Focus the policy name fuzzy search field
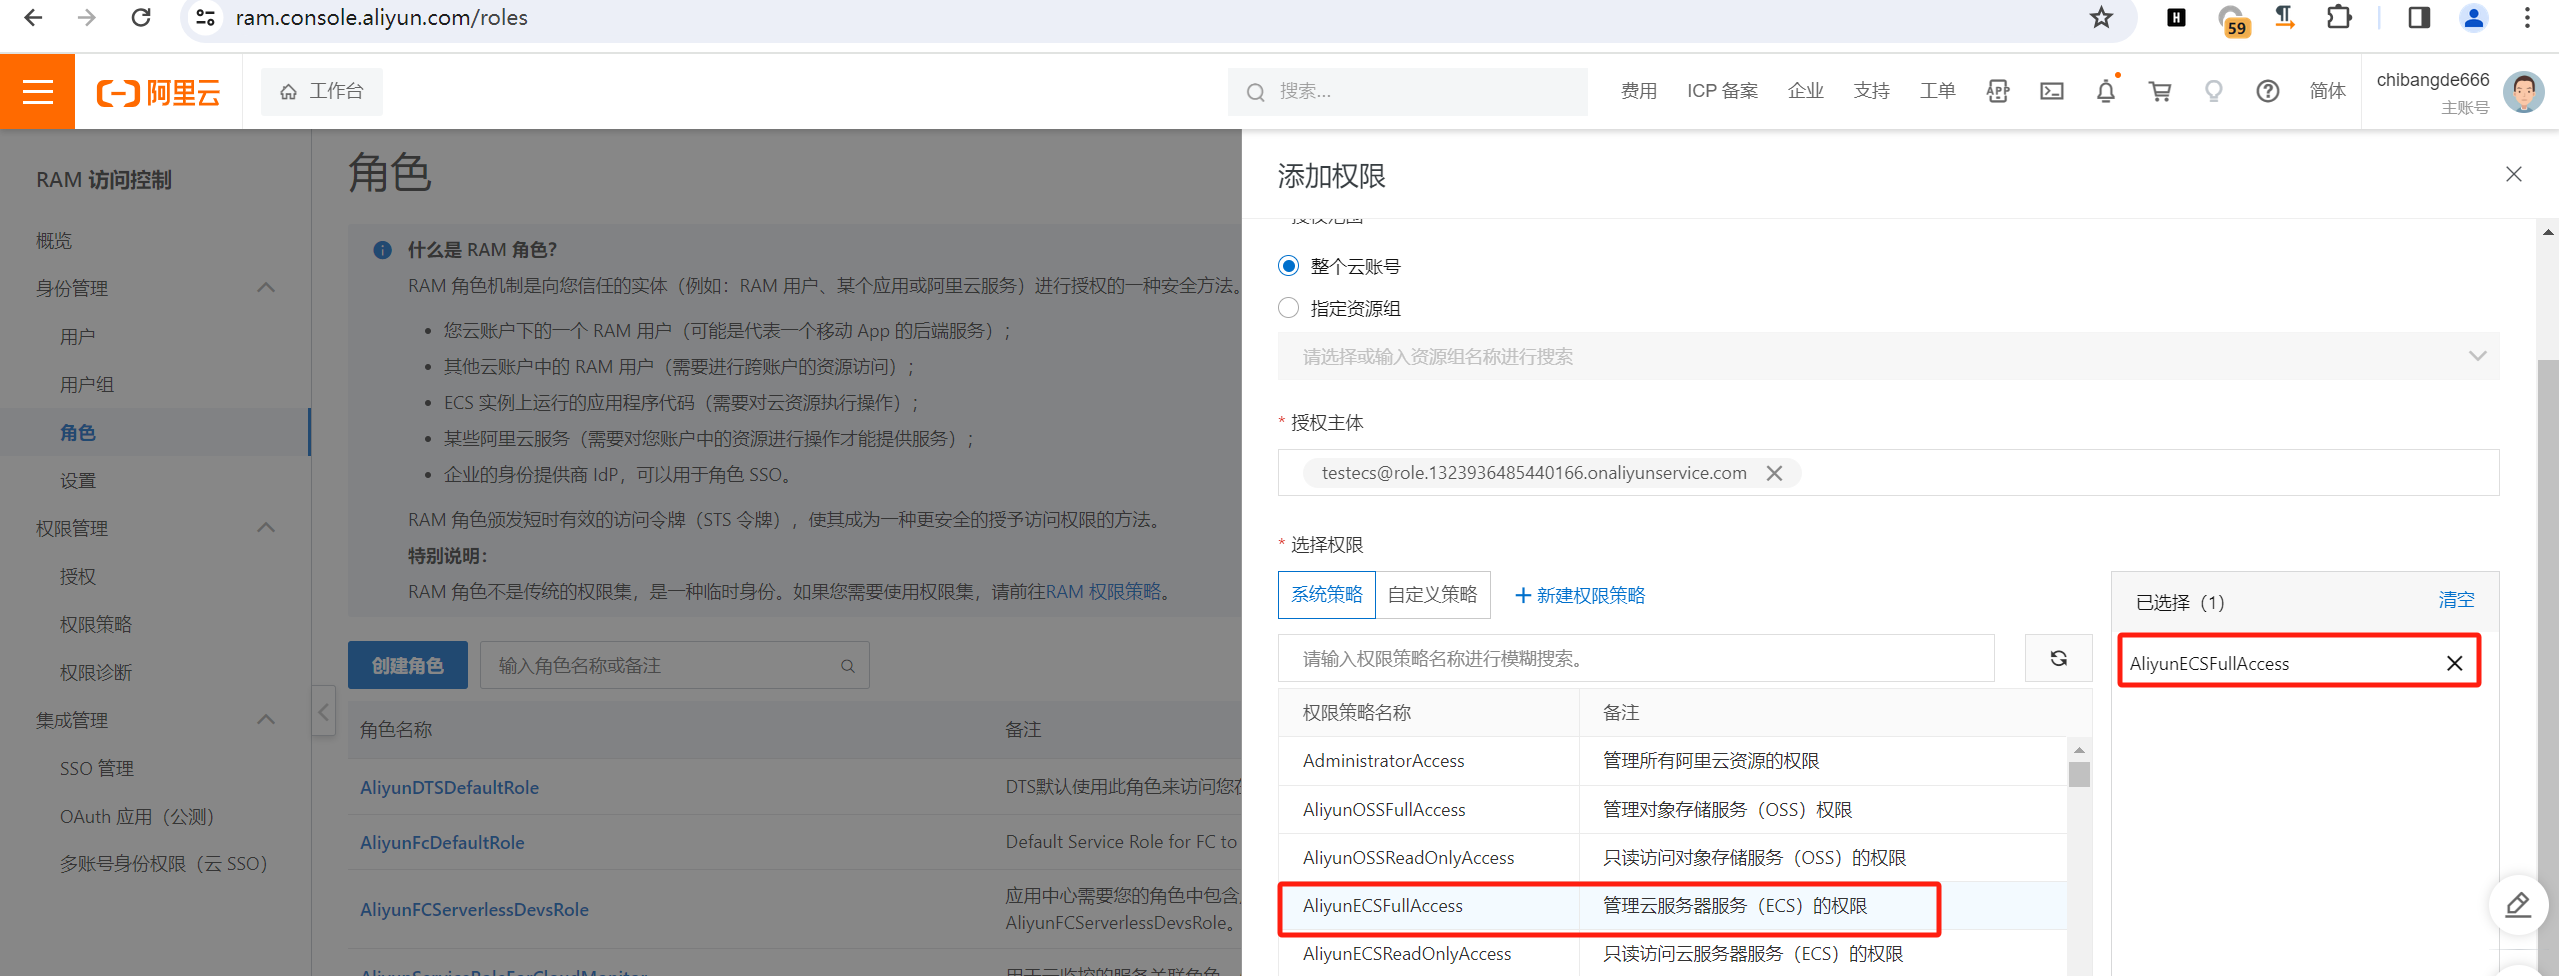This screenshot has height=976, width=2559. (x=1636, y=658)
